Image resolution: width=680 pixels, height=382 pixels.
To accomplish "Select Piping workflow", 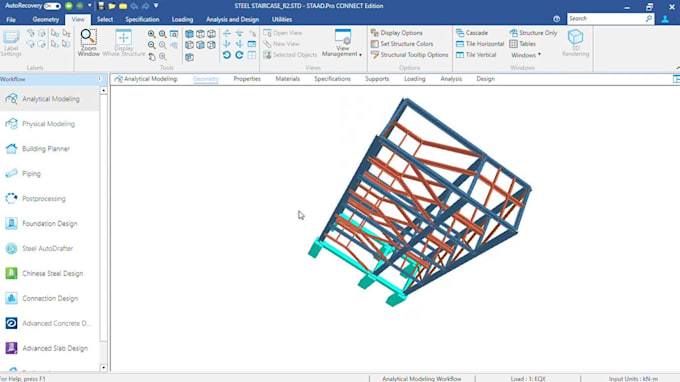I will click(x=50, y=174).
